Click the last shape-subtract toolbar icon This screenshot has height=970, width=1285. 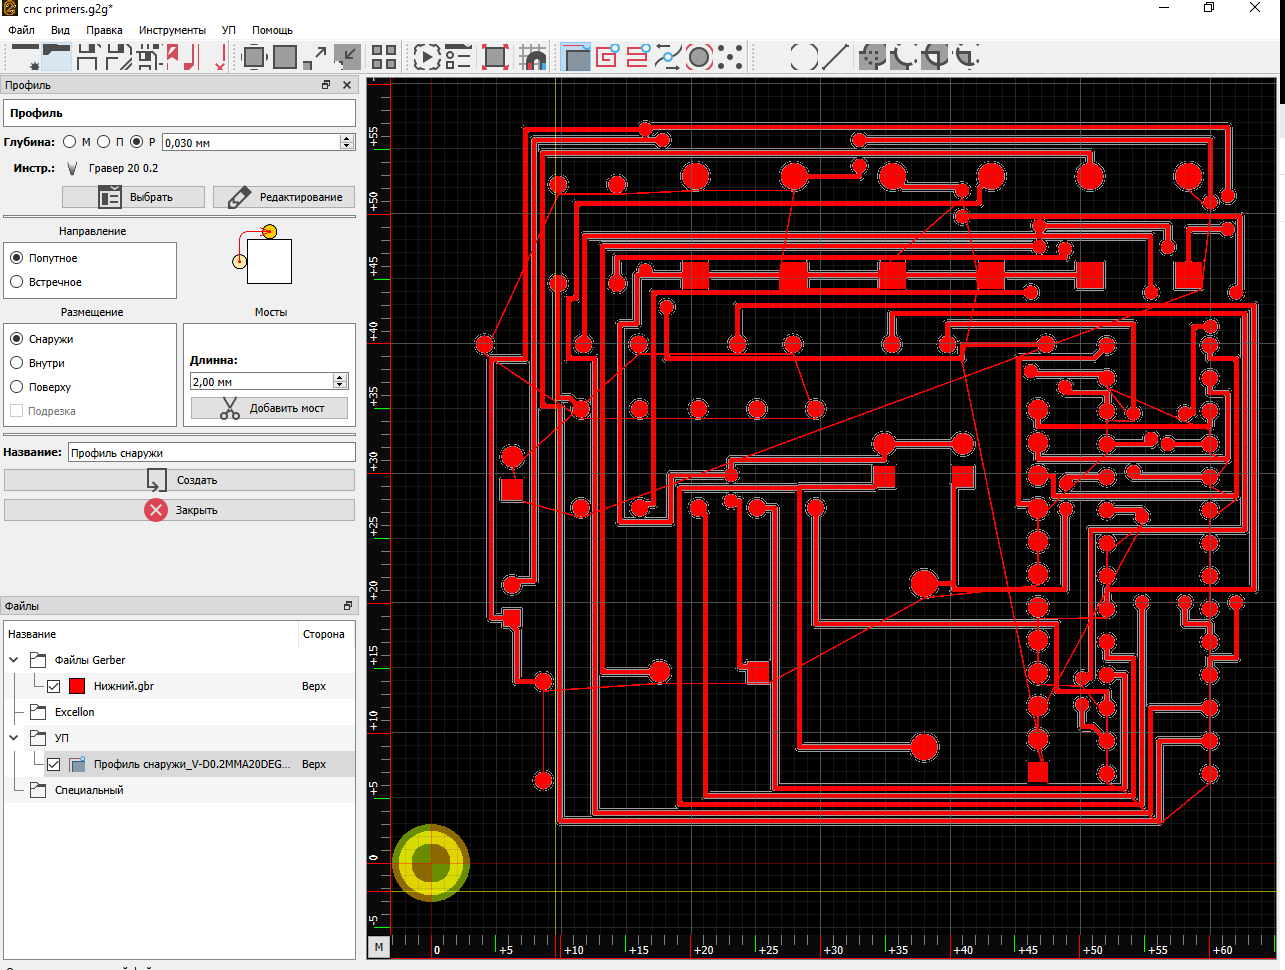pyautogui.click(x=966, y=57)
